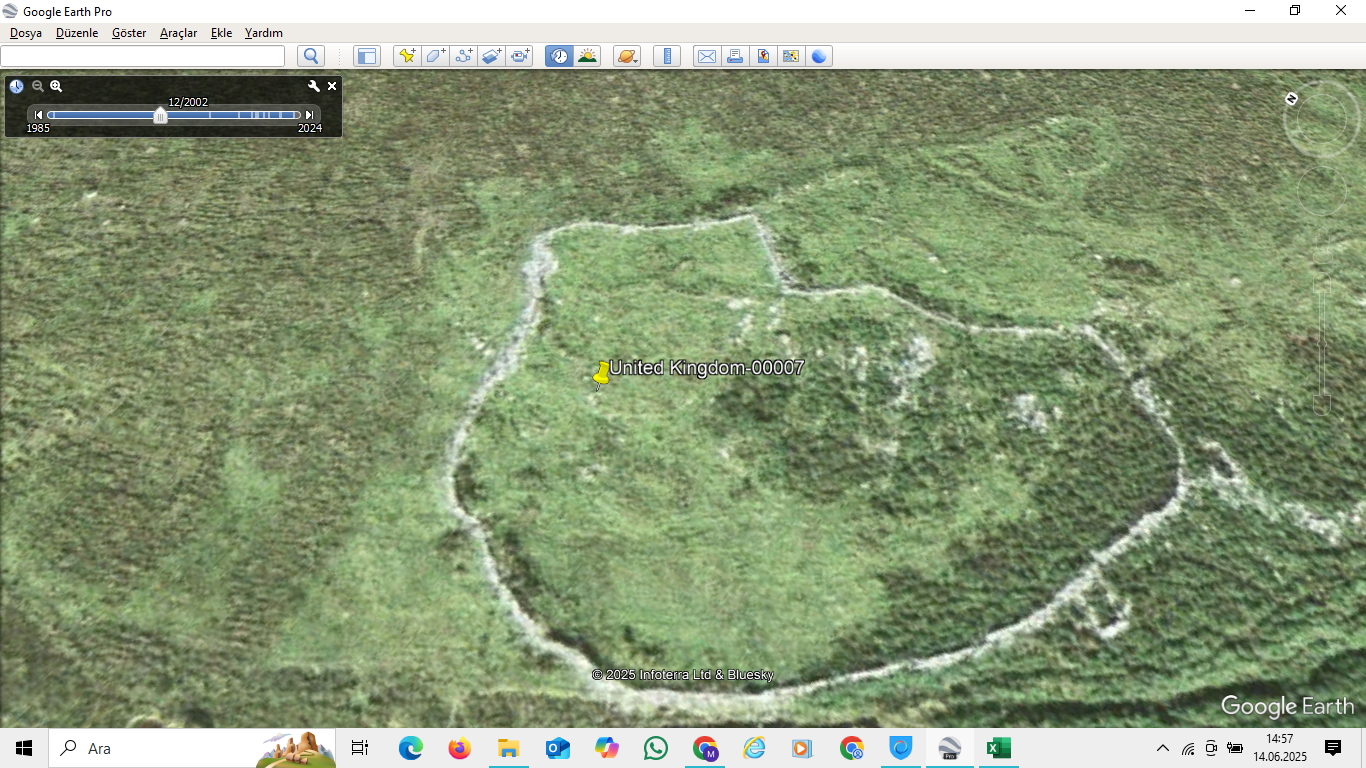Open time slider wrench settings

click(x=314, y=86)
